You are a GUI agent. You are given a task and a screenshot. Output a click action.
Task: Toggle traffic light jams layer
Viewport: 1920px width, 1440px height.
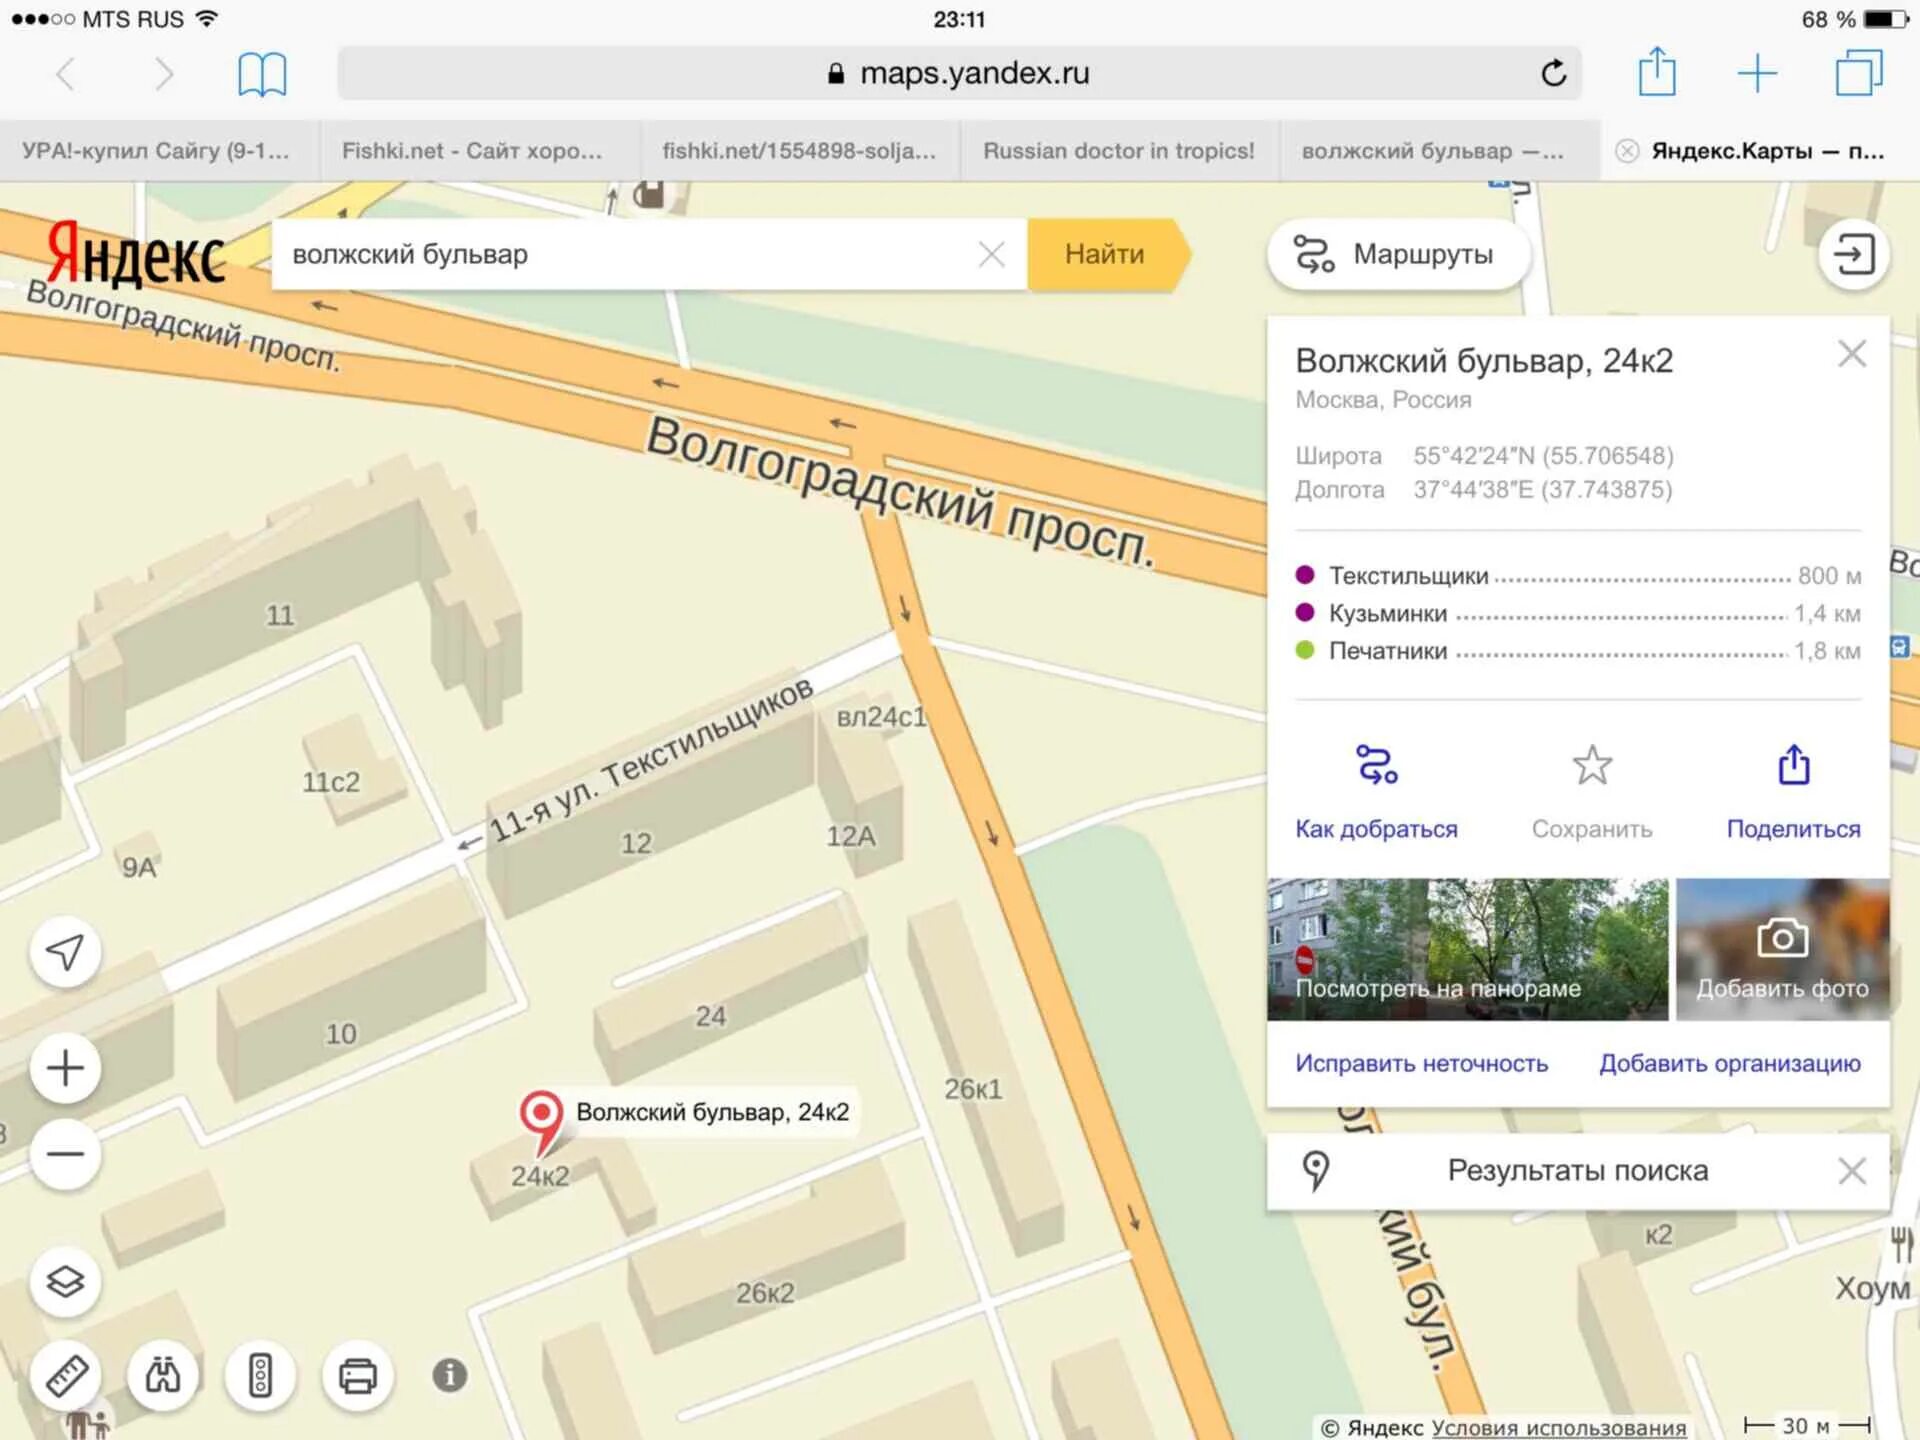260,1376
